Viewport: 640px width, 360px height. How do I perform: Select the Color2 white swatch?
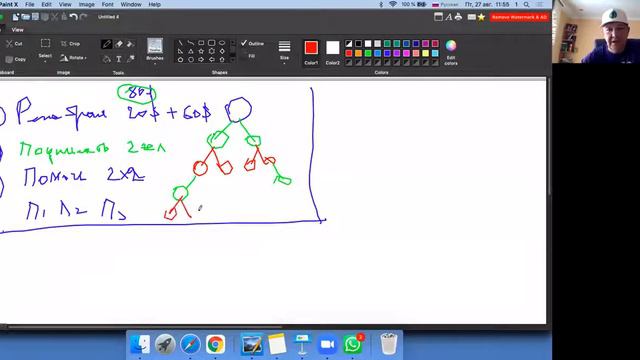pos(332,48)
